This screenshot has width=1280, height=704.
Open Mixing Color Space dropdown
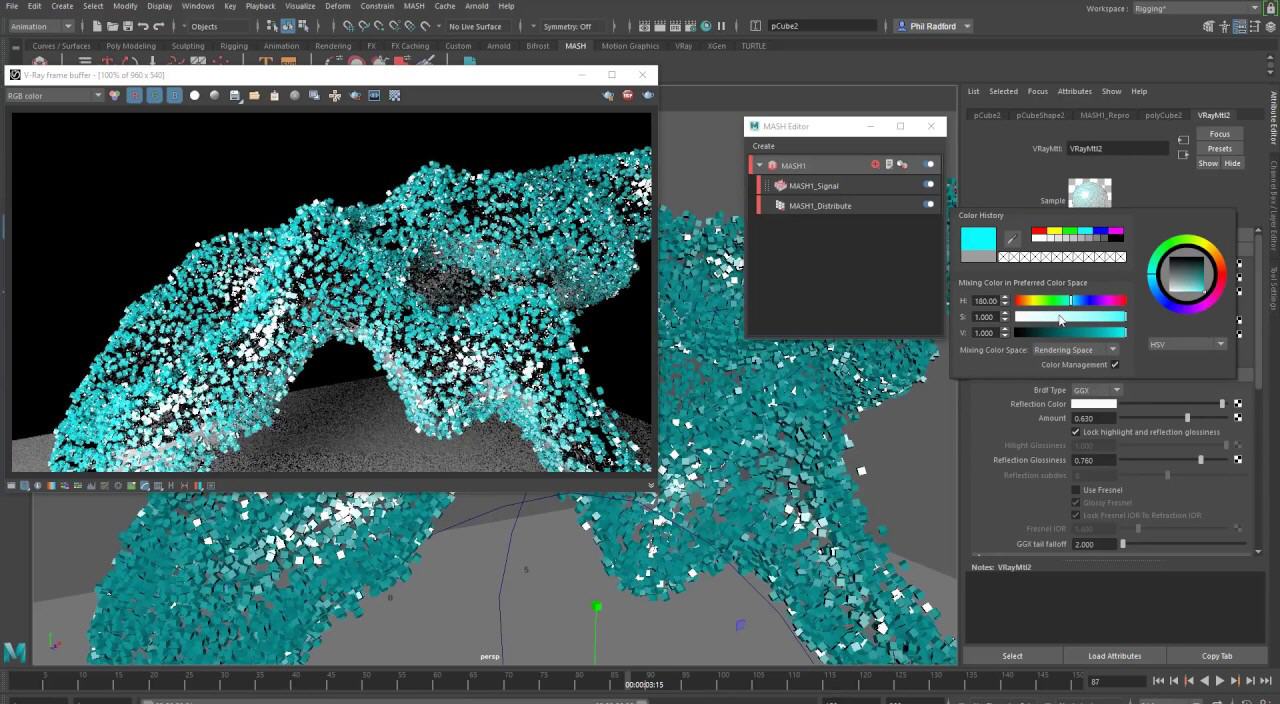coord(1075,350)
